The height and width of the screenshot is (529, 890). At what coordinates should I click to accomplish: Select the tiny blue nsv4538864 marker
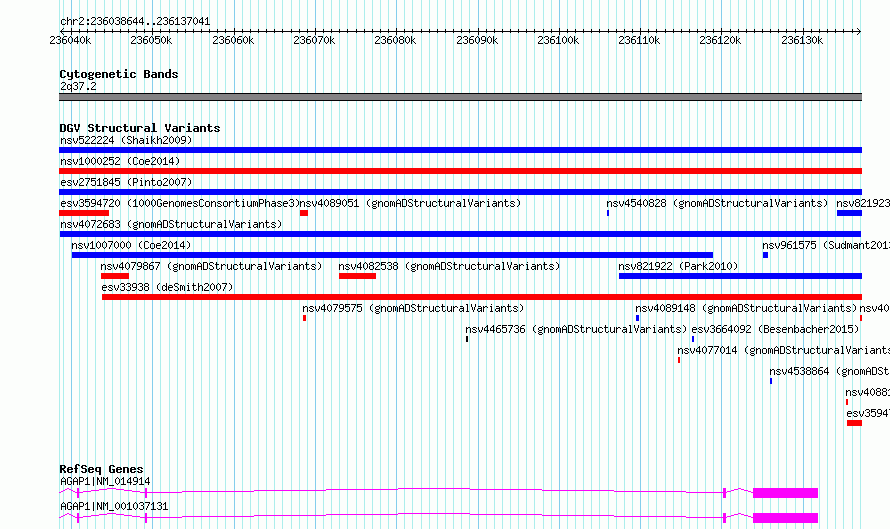click(x=771, y=381)
